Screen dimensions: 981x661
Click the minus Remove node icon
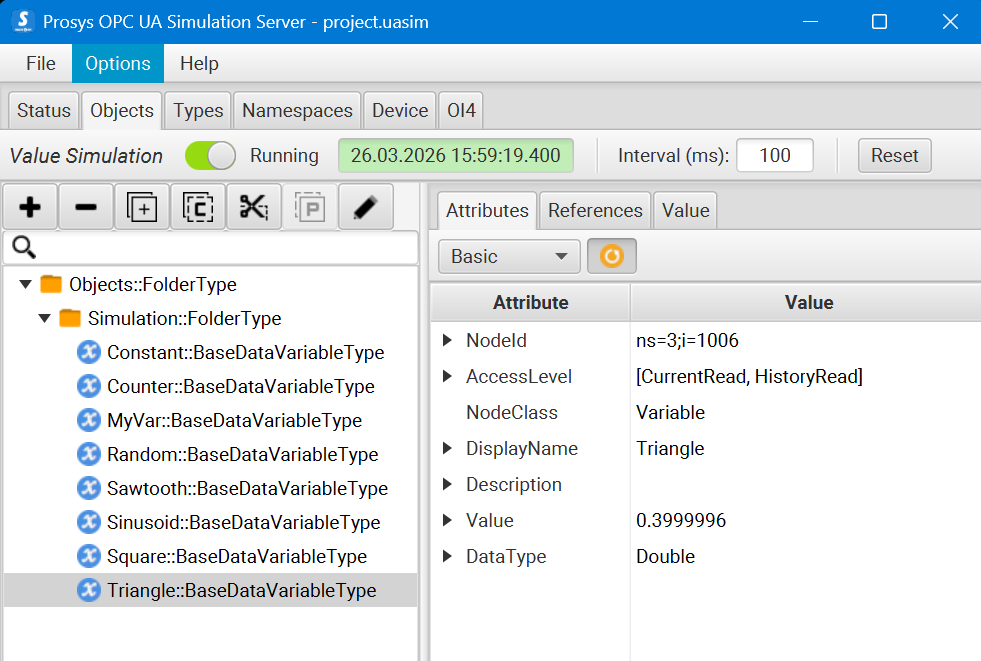pos(86,207)
